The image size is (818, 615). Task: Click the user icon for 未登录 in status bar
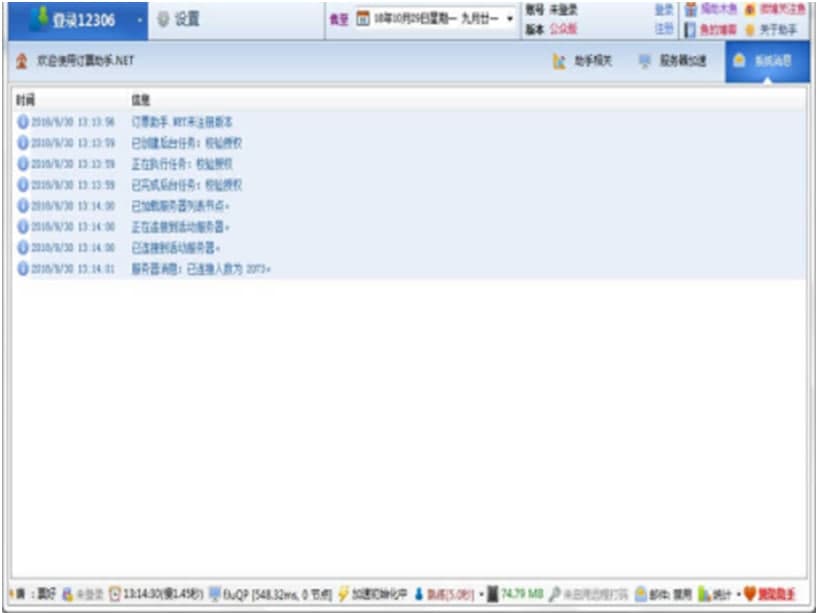point(67,594)
